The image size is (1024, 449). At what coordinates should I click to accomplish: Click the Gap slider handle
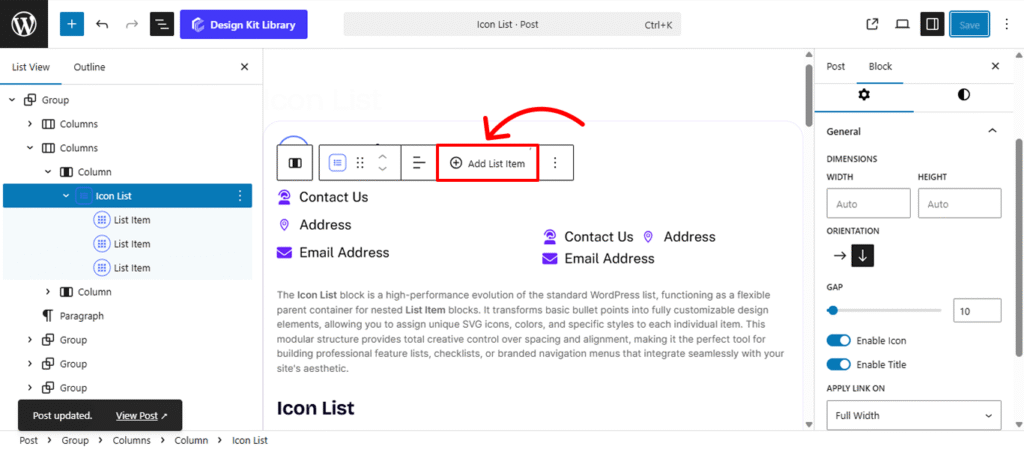pyautogui.click(x=833, y=311)
